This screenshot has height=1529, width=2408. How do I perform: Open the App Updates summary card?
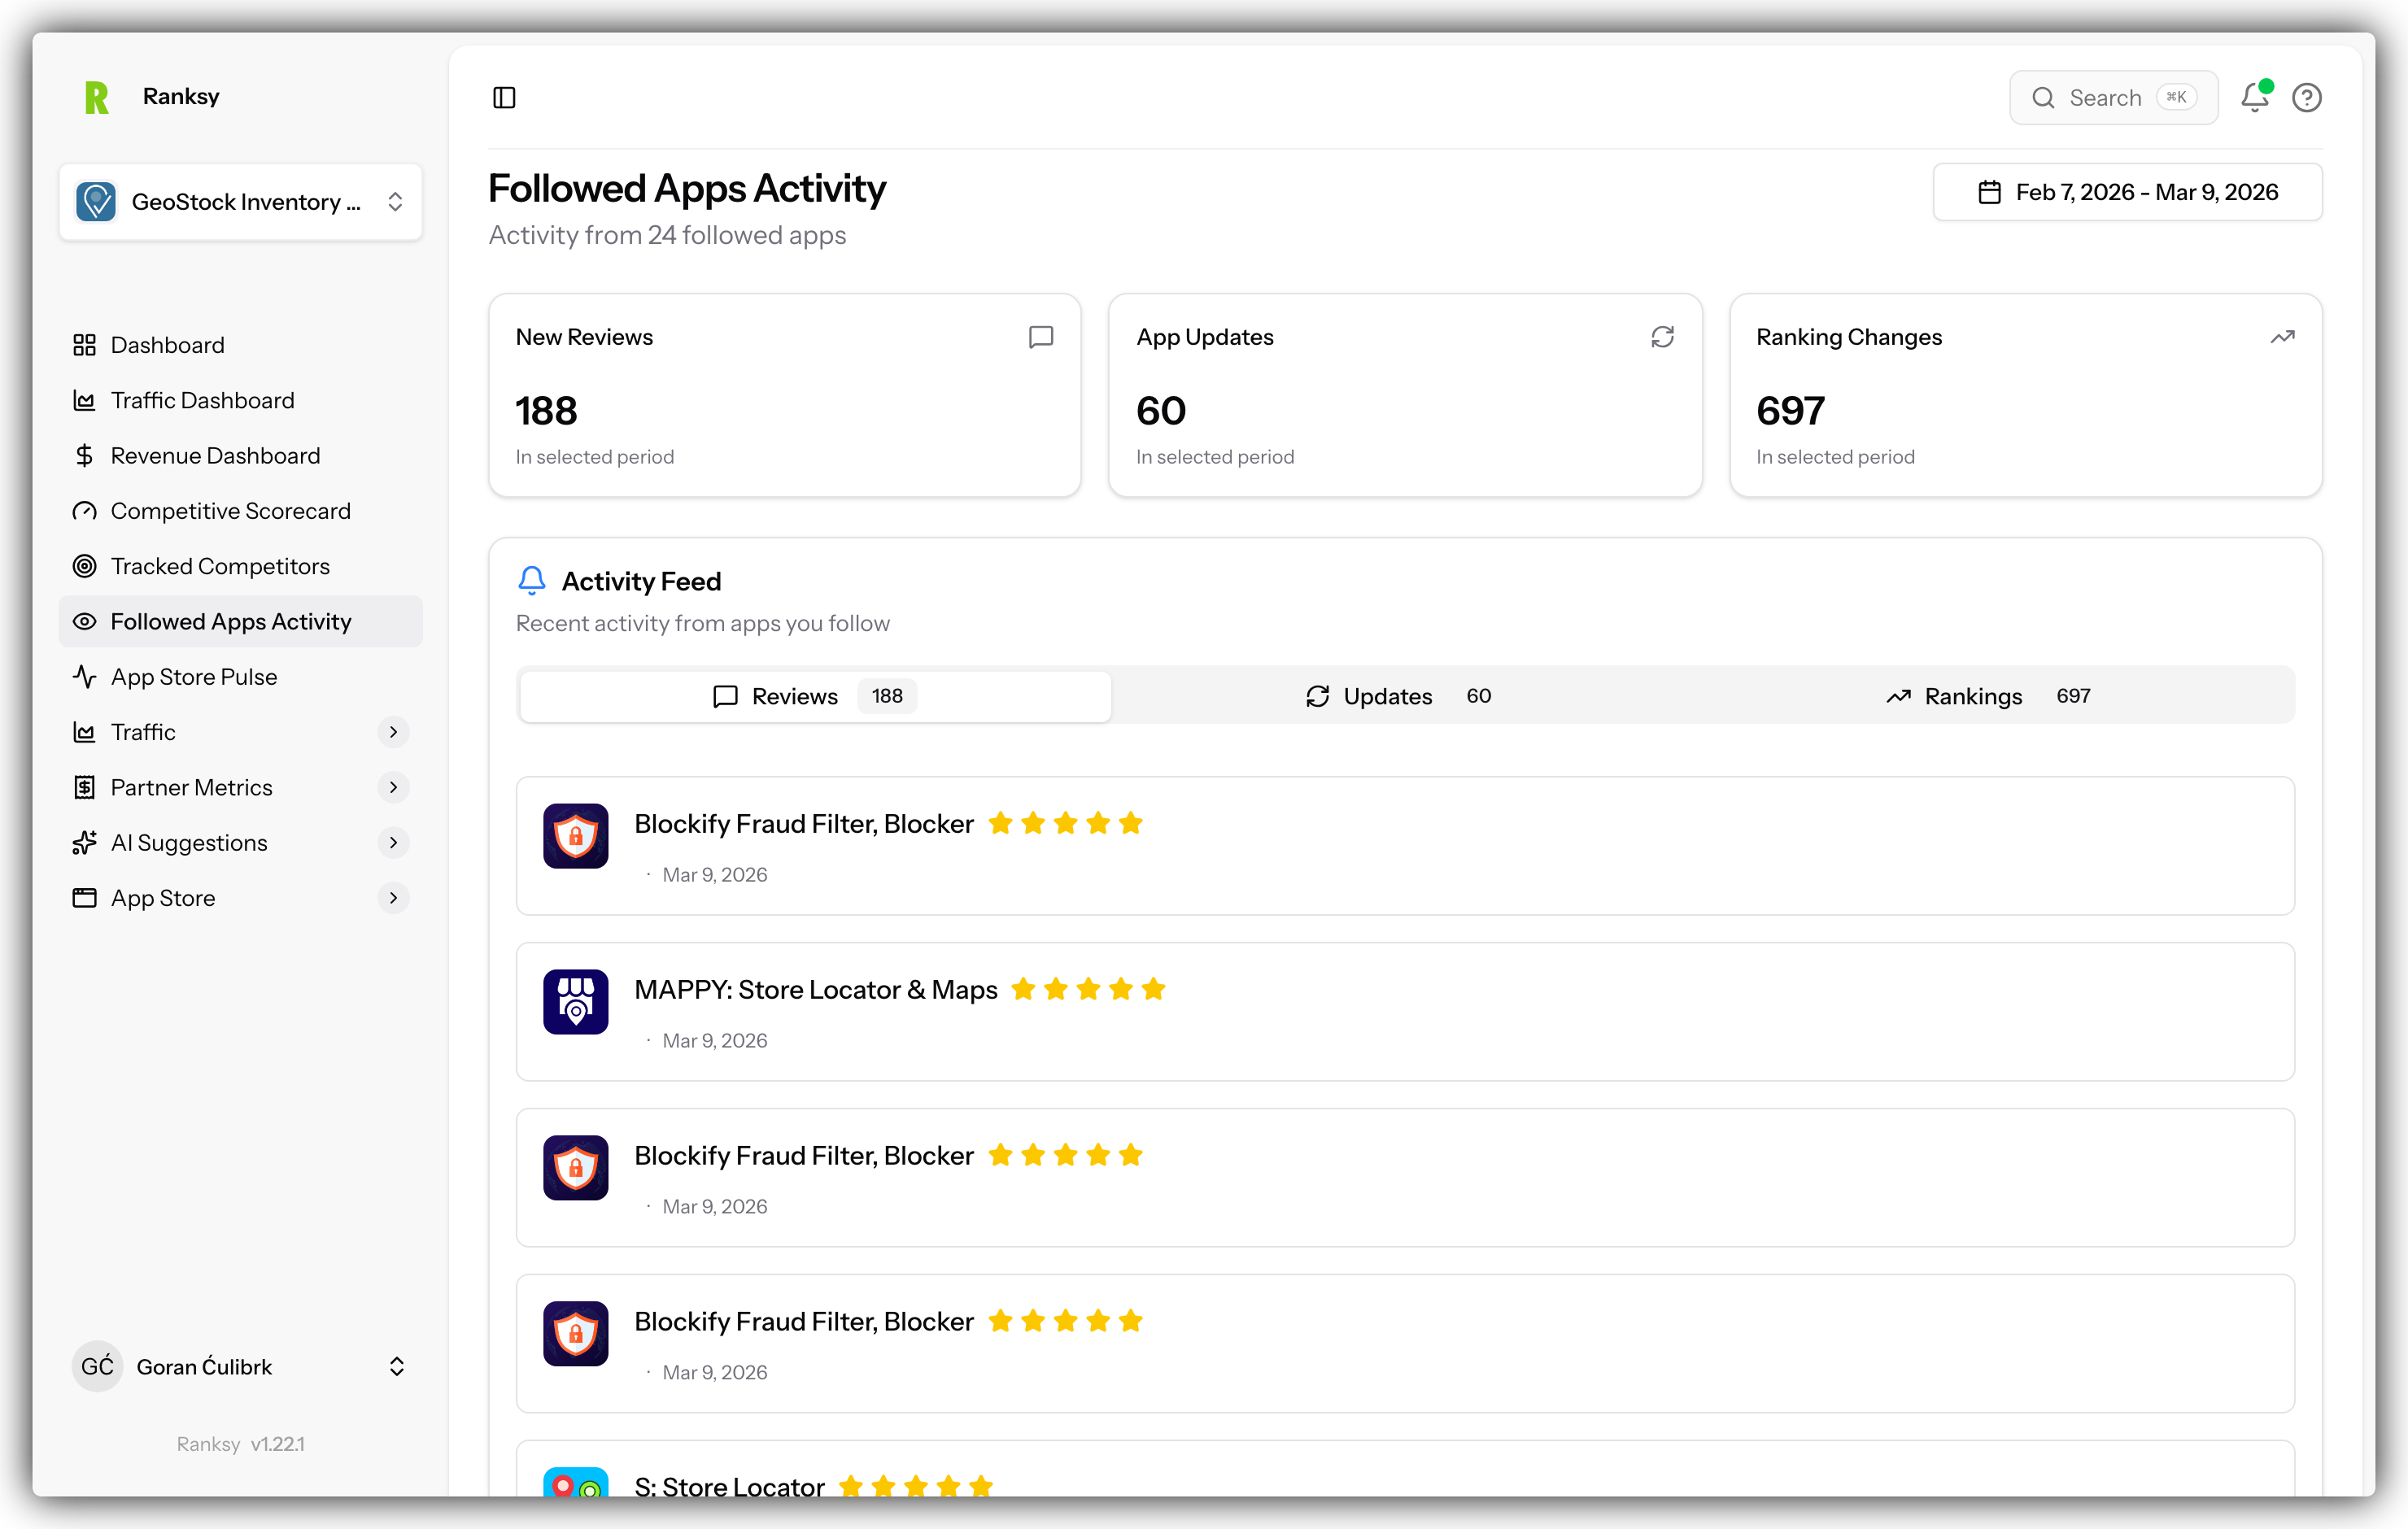(1405, 395)
